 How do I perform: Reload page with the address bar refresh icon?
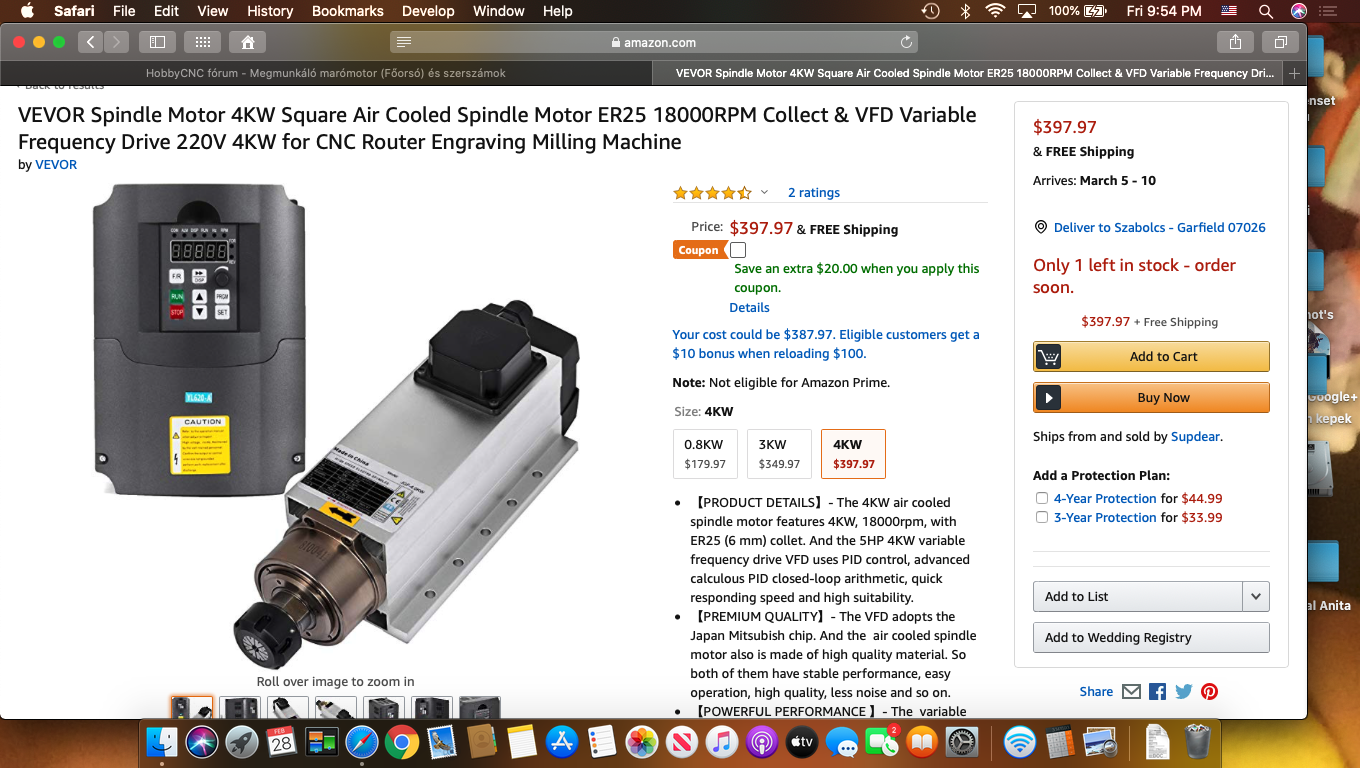906,42
